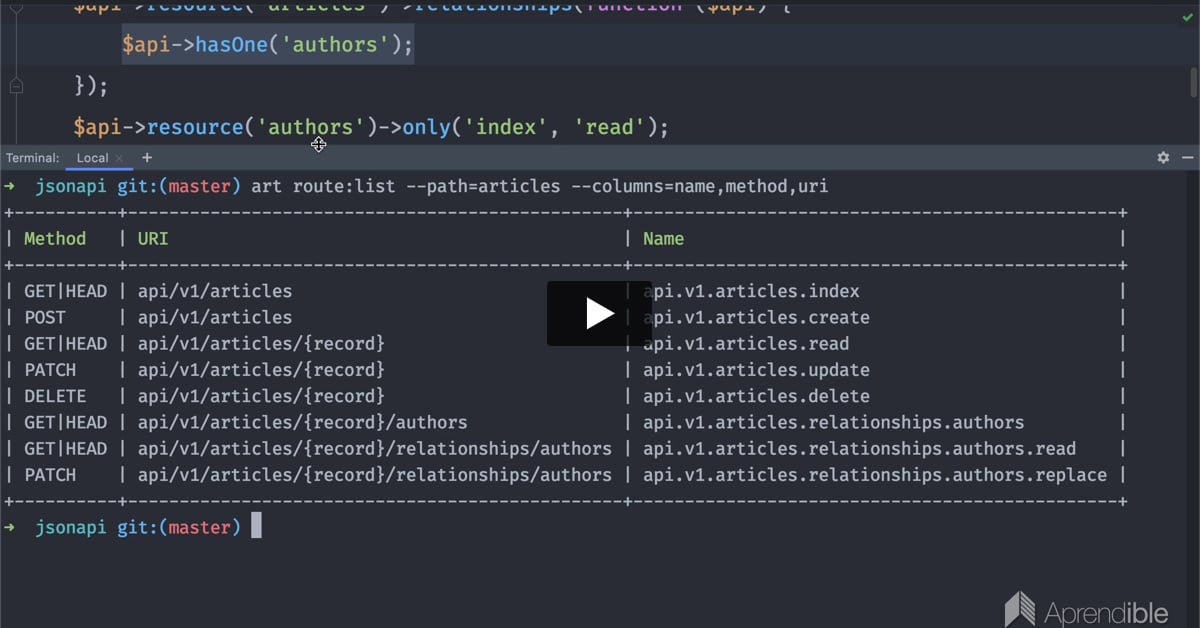Click the Name column header
The width and height of the screenshot is (1200, 628).
[x=663, y=239]
